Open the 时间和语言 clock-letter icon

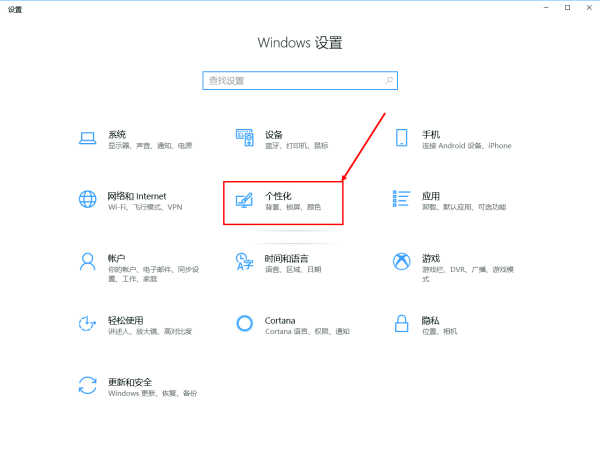click(x=245, y=262)
